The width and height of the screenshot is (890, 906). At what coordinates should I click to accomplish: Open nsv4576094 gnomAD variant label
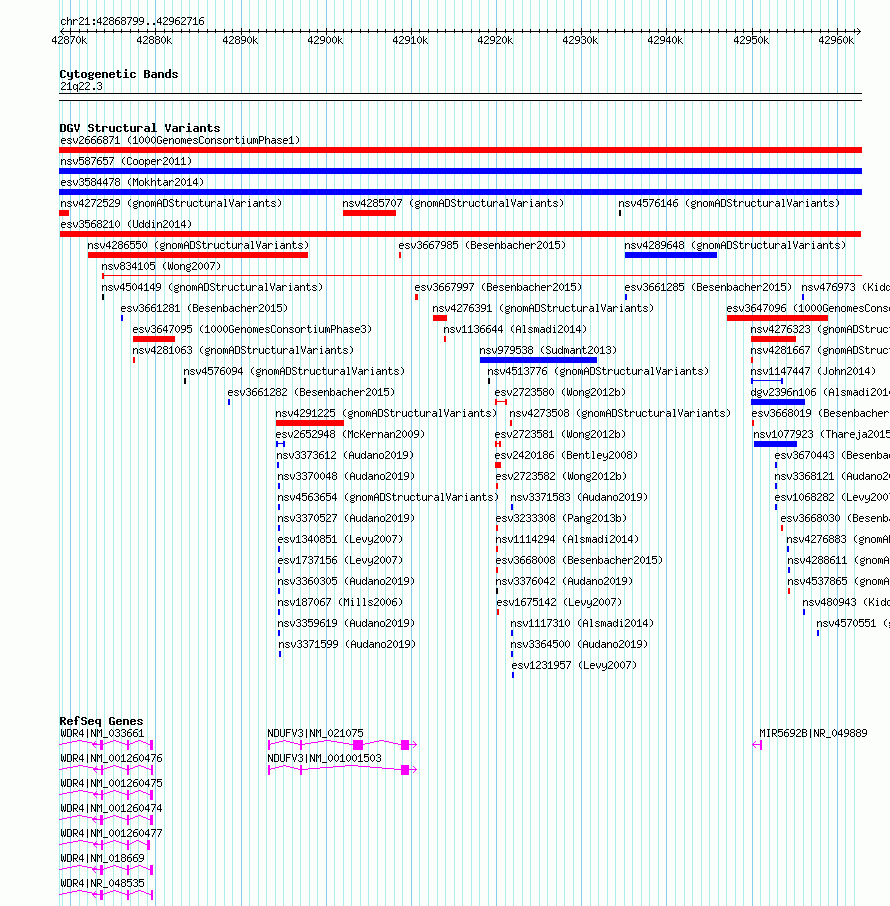click(294, 371)
